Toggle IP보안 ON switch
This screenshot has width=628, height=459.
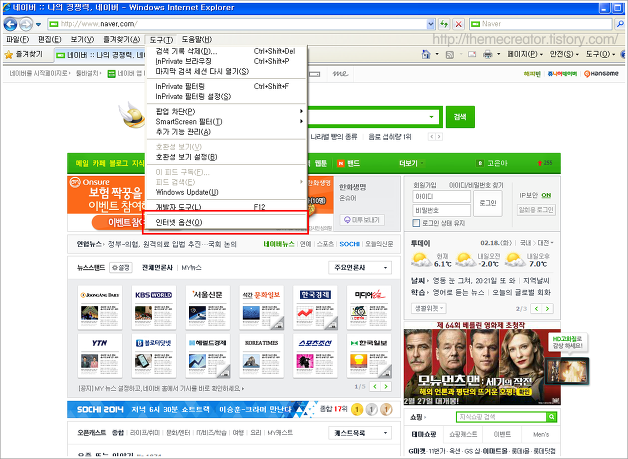[x=546, y=195]
